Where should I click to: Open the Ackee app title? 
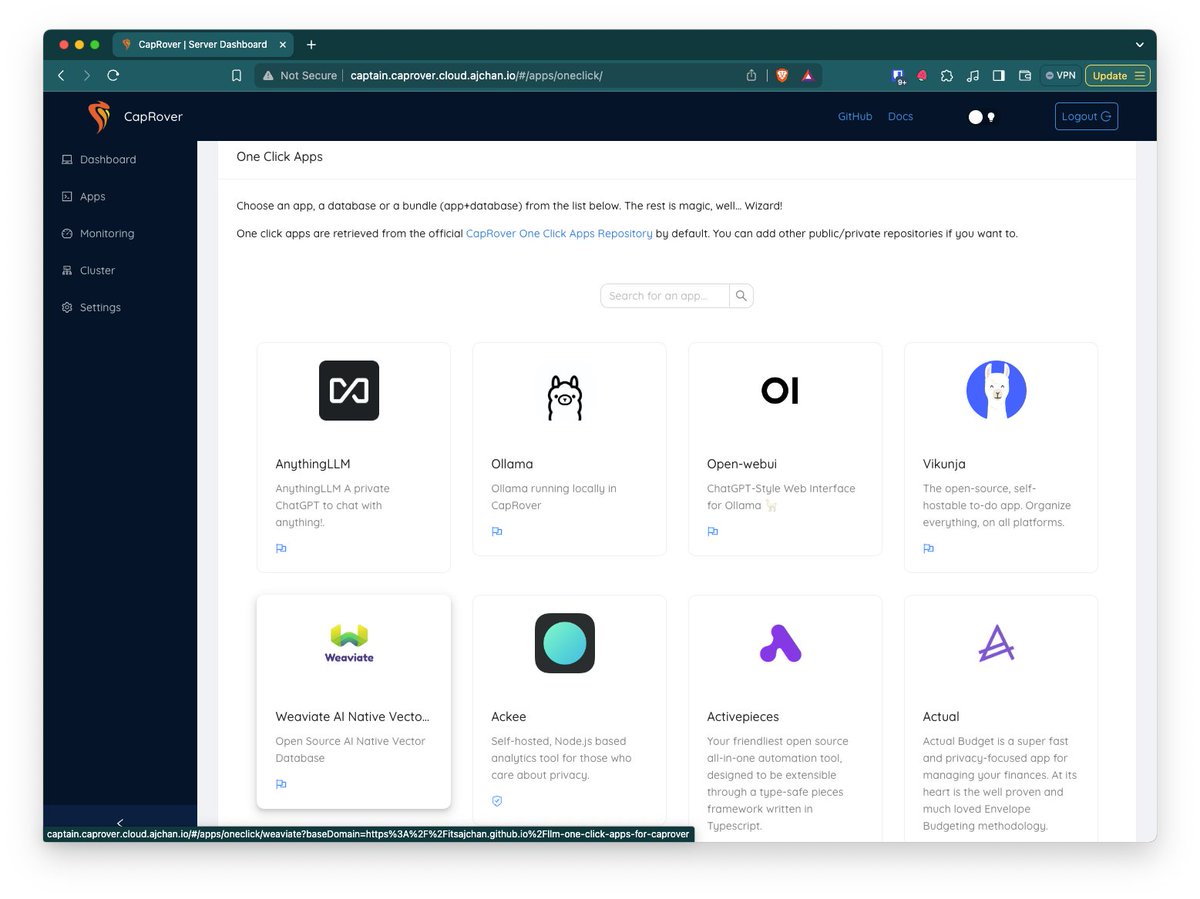[x=509, y=717]
